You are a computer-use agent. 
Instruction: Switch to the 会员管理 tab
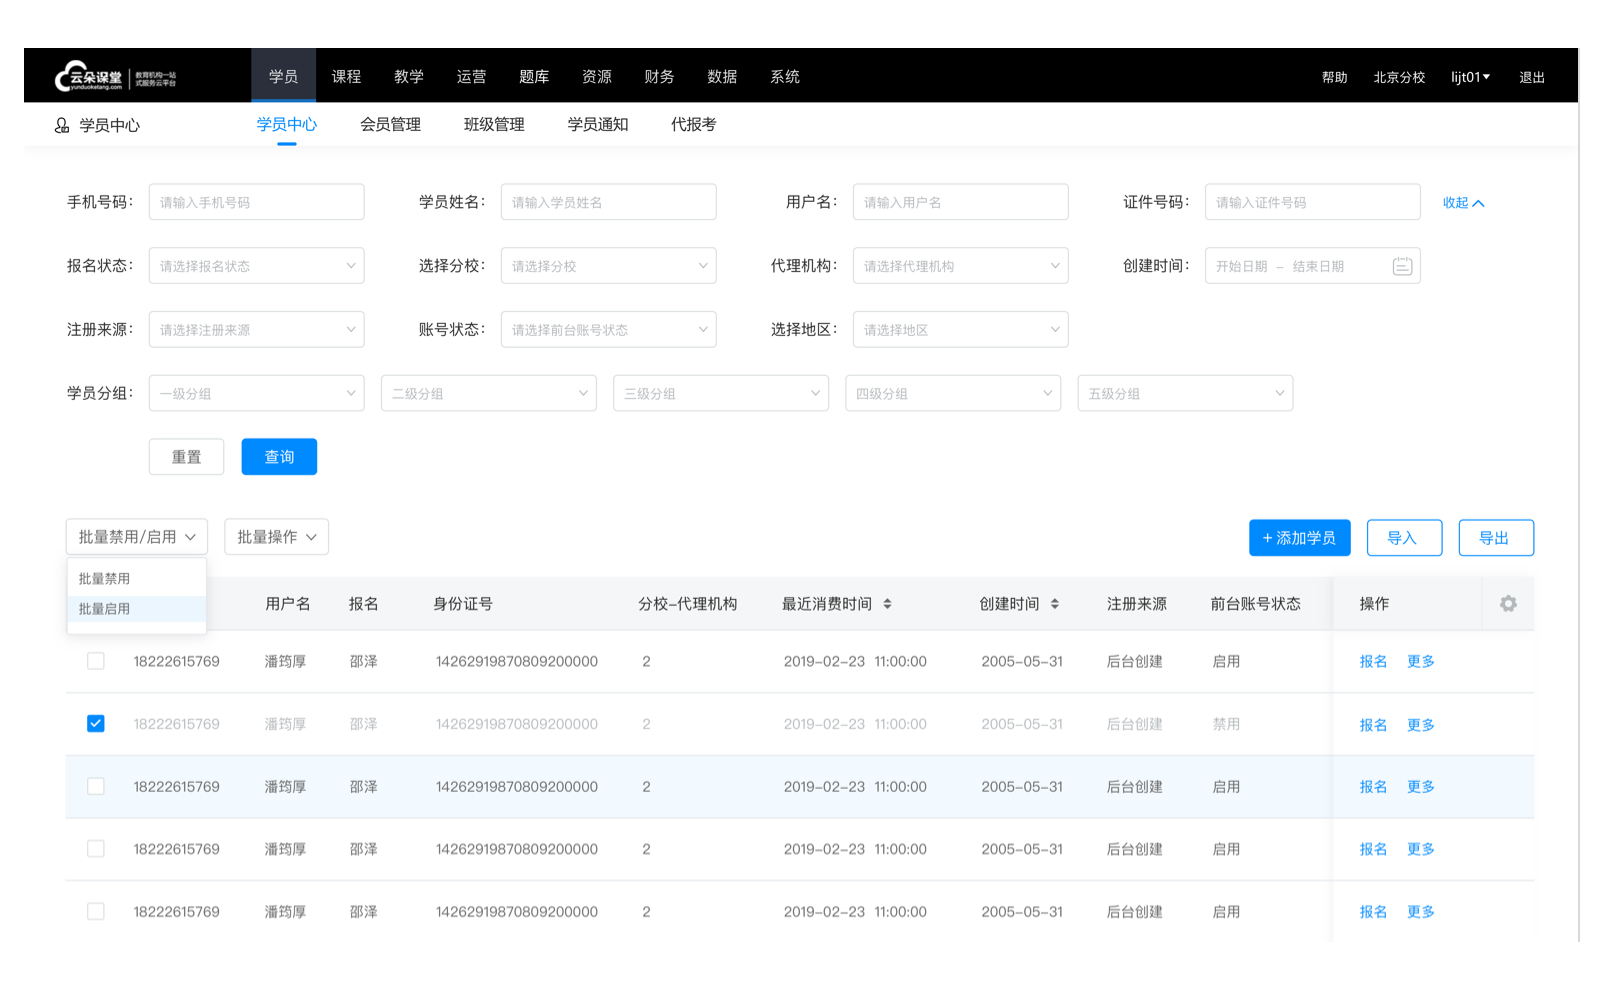(391, 124)
